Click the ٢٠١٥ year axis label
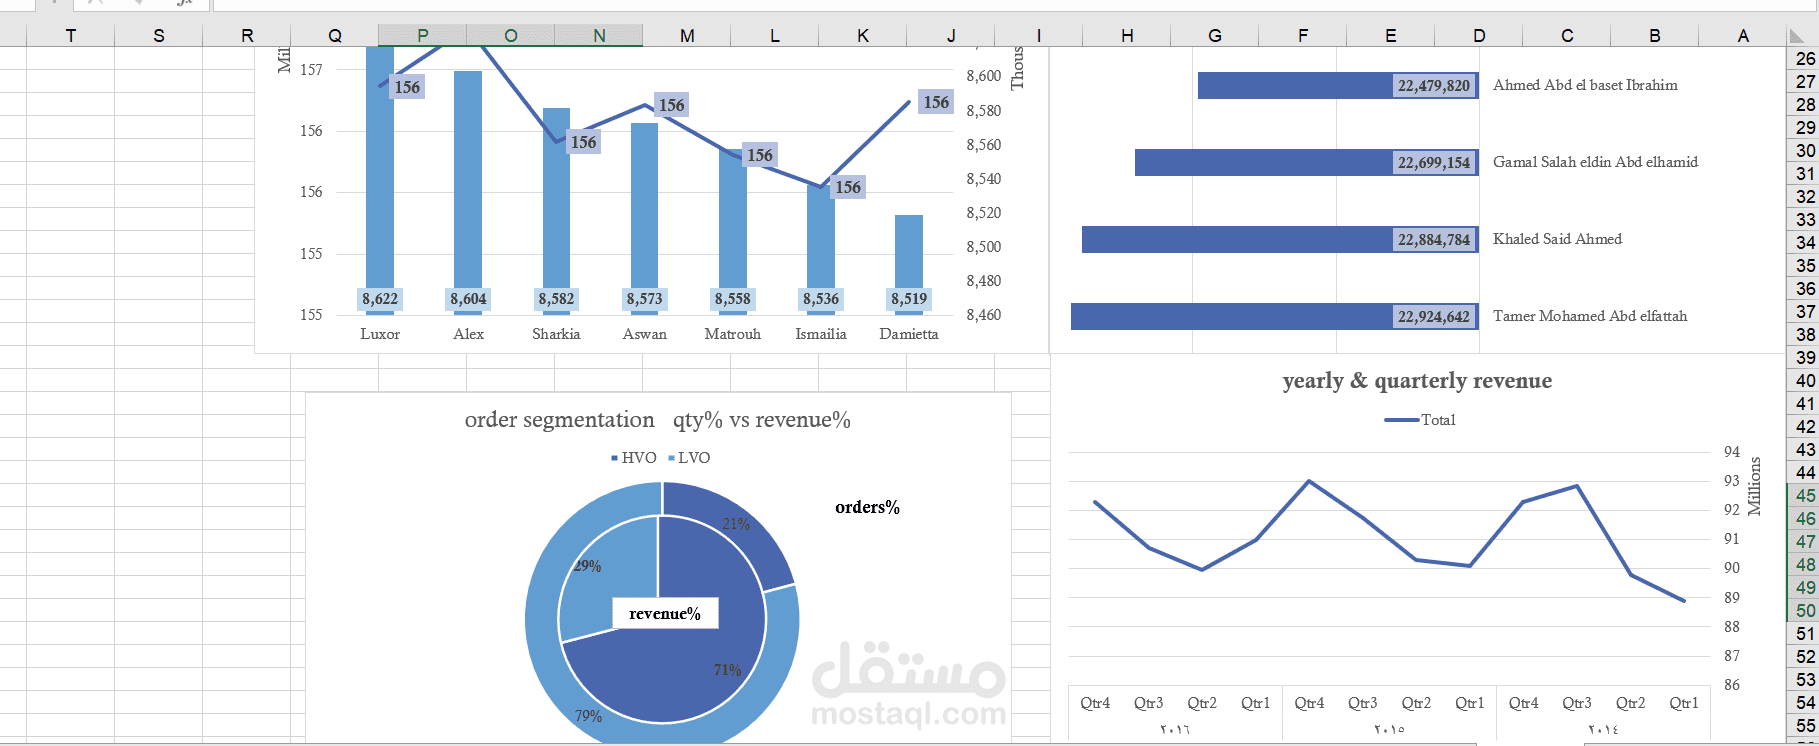The image size is (1819, 746). 1389,729
